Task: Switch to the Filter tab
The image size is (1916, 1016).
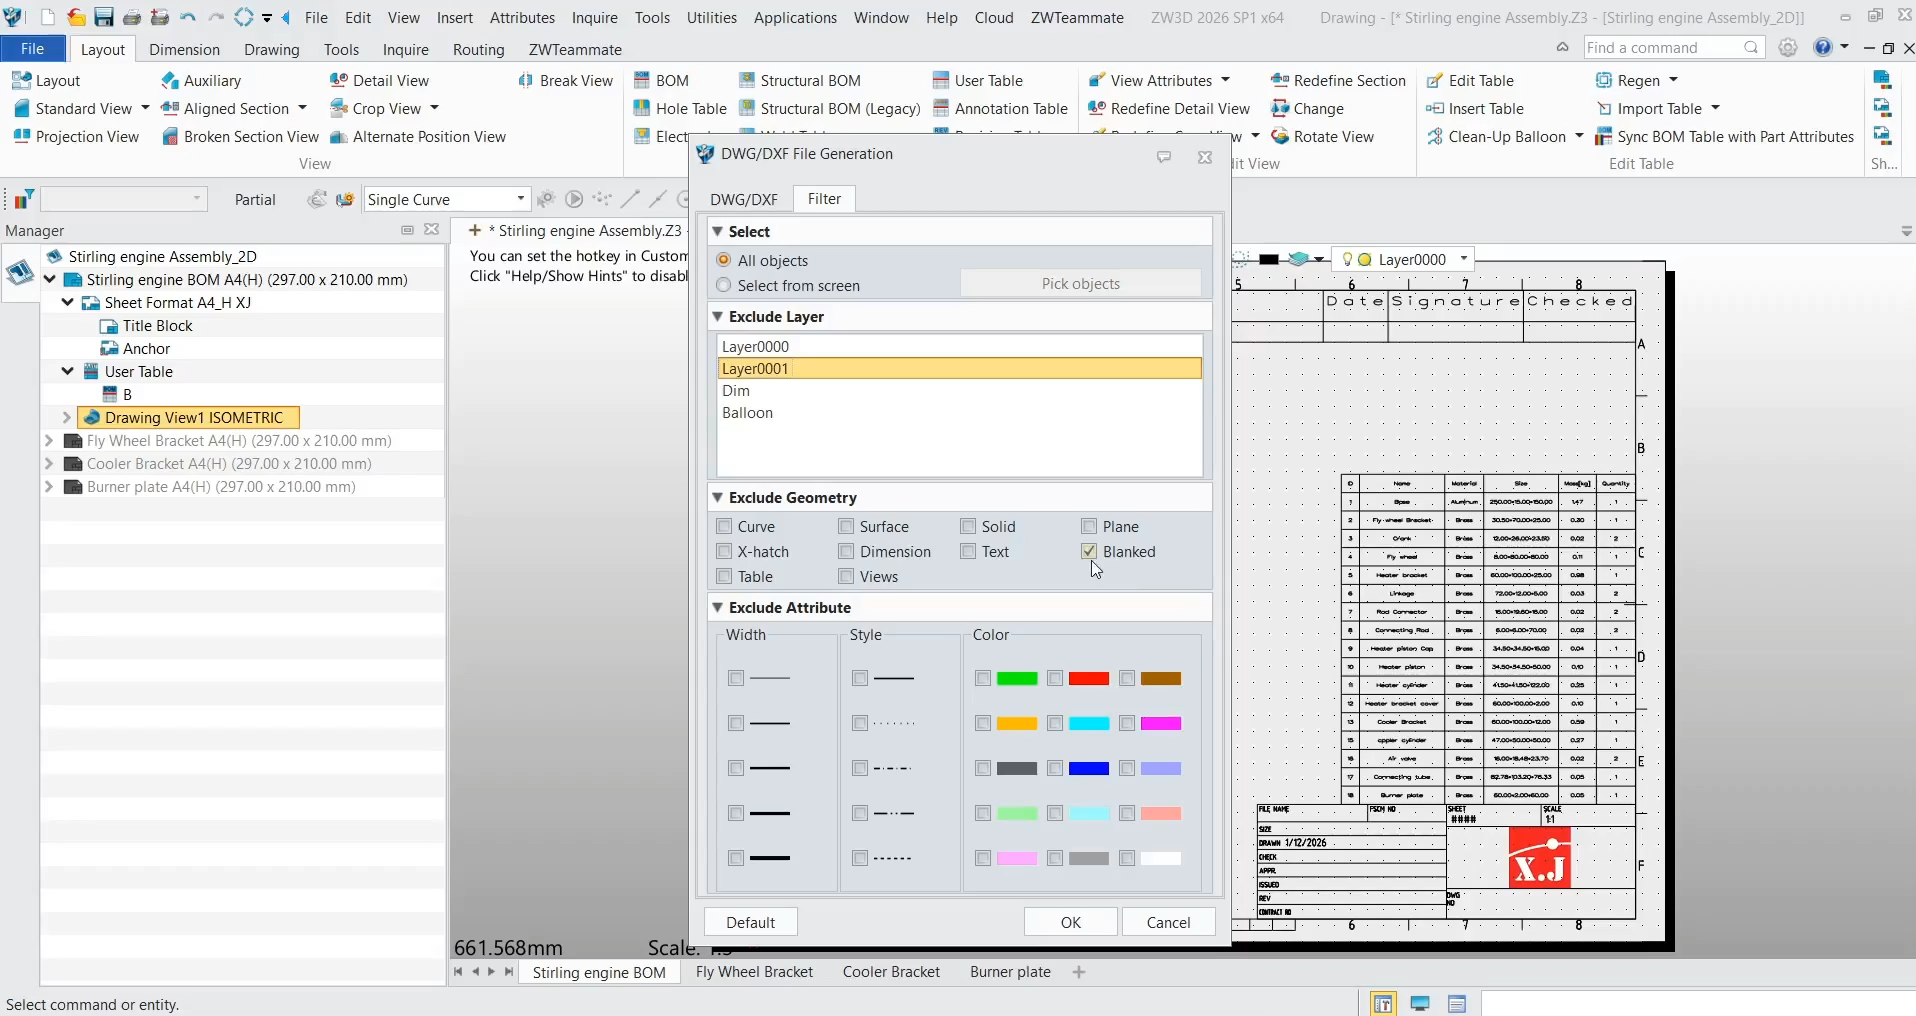Action: [x=823, y=199]
